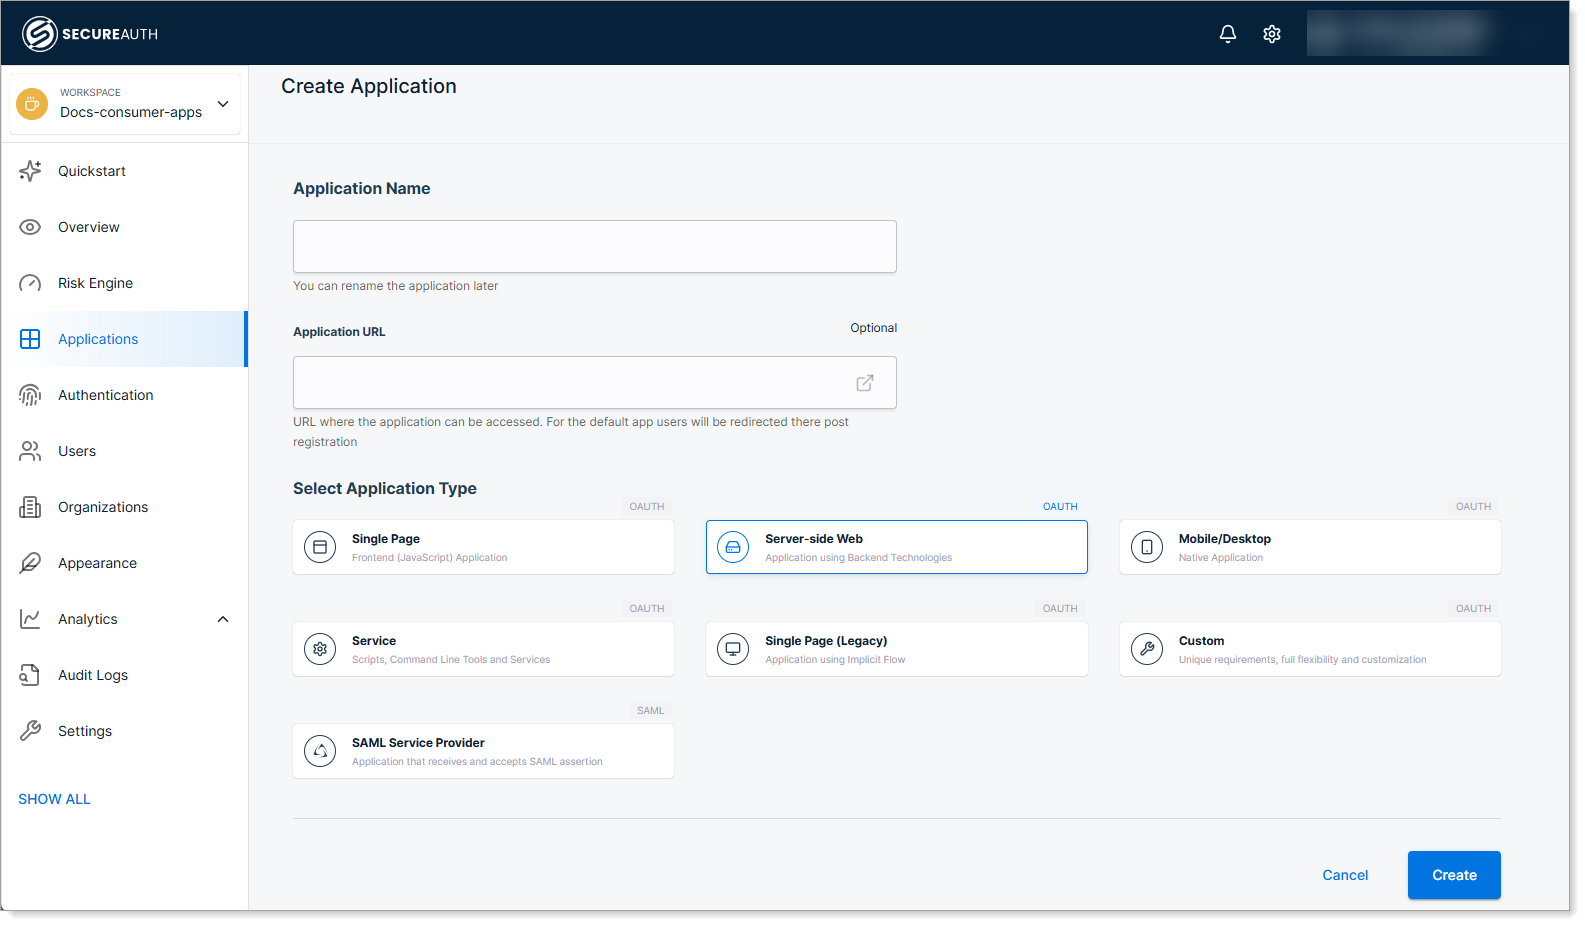Image resolution: width=1585 pixels, height=926 pixels.
Task: Click the Settings wrench icon in sidebar
Action: (x=30, y=731)
